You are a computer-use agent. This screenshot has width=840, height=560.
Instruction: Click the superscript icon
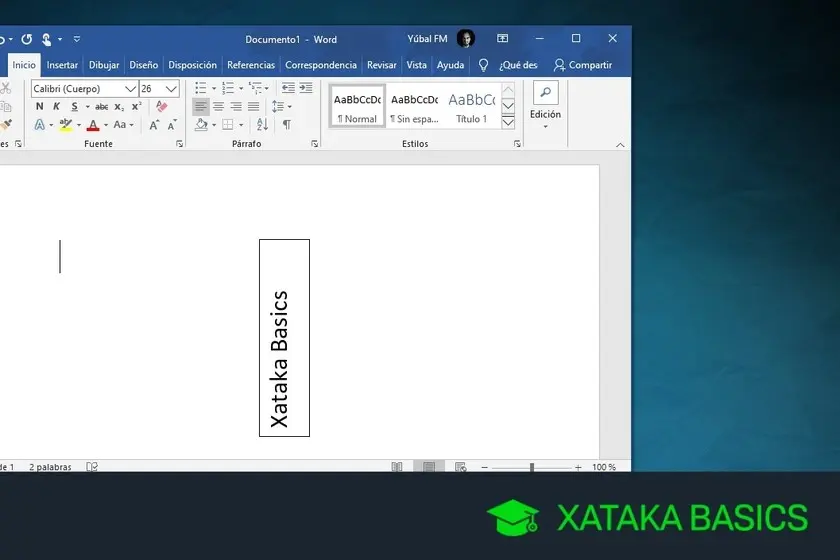(136, 107)
